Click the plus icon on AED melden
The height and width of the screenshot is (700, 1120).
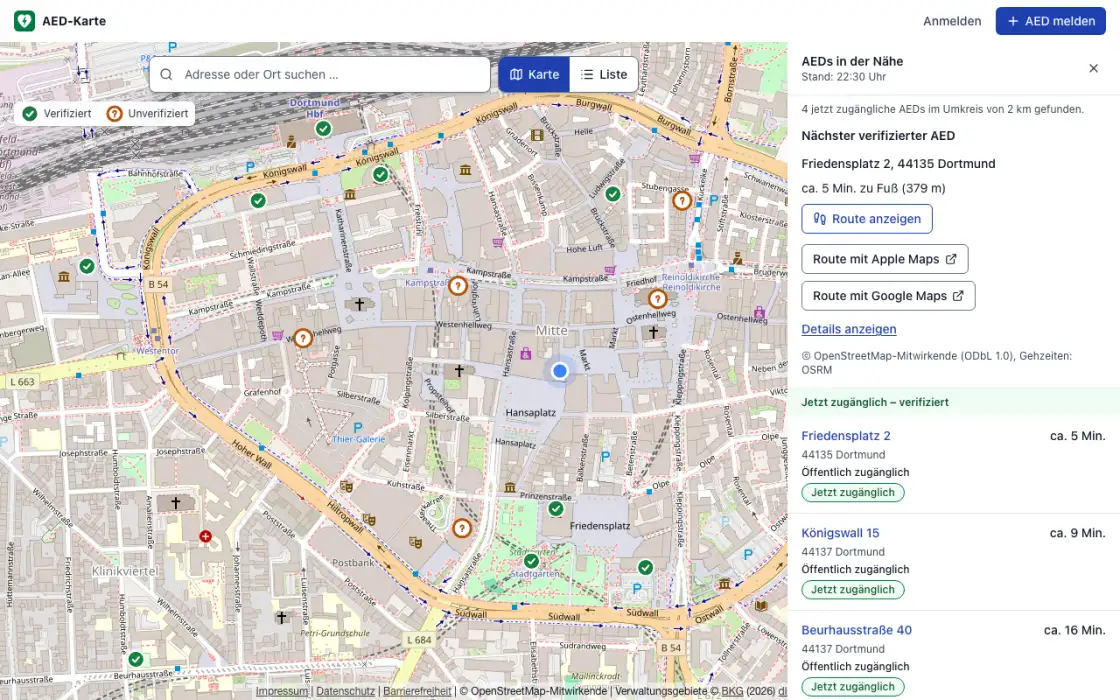1013,21
